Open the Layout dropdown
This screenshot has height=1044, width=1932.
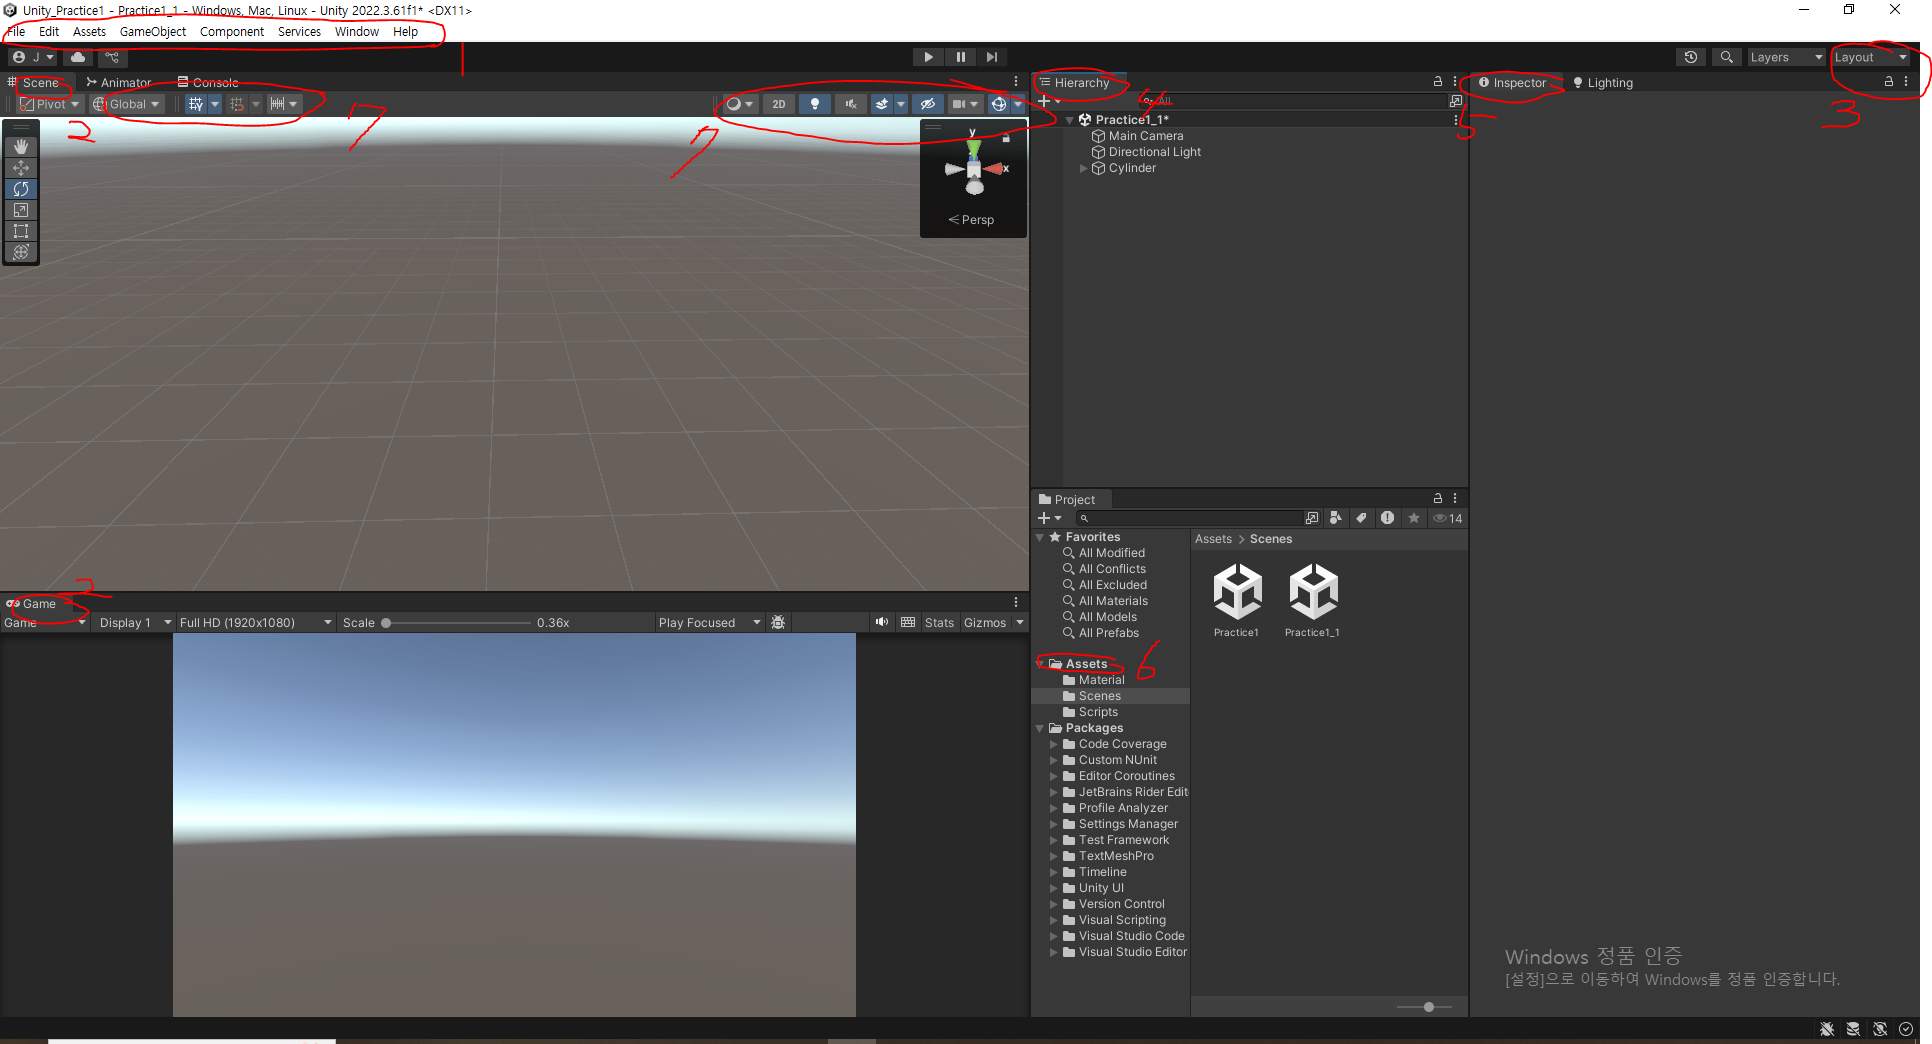[x=1870, y=57]
